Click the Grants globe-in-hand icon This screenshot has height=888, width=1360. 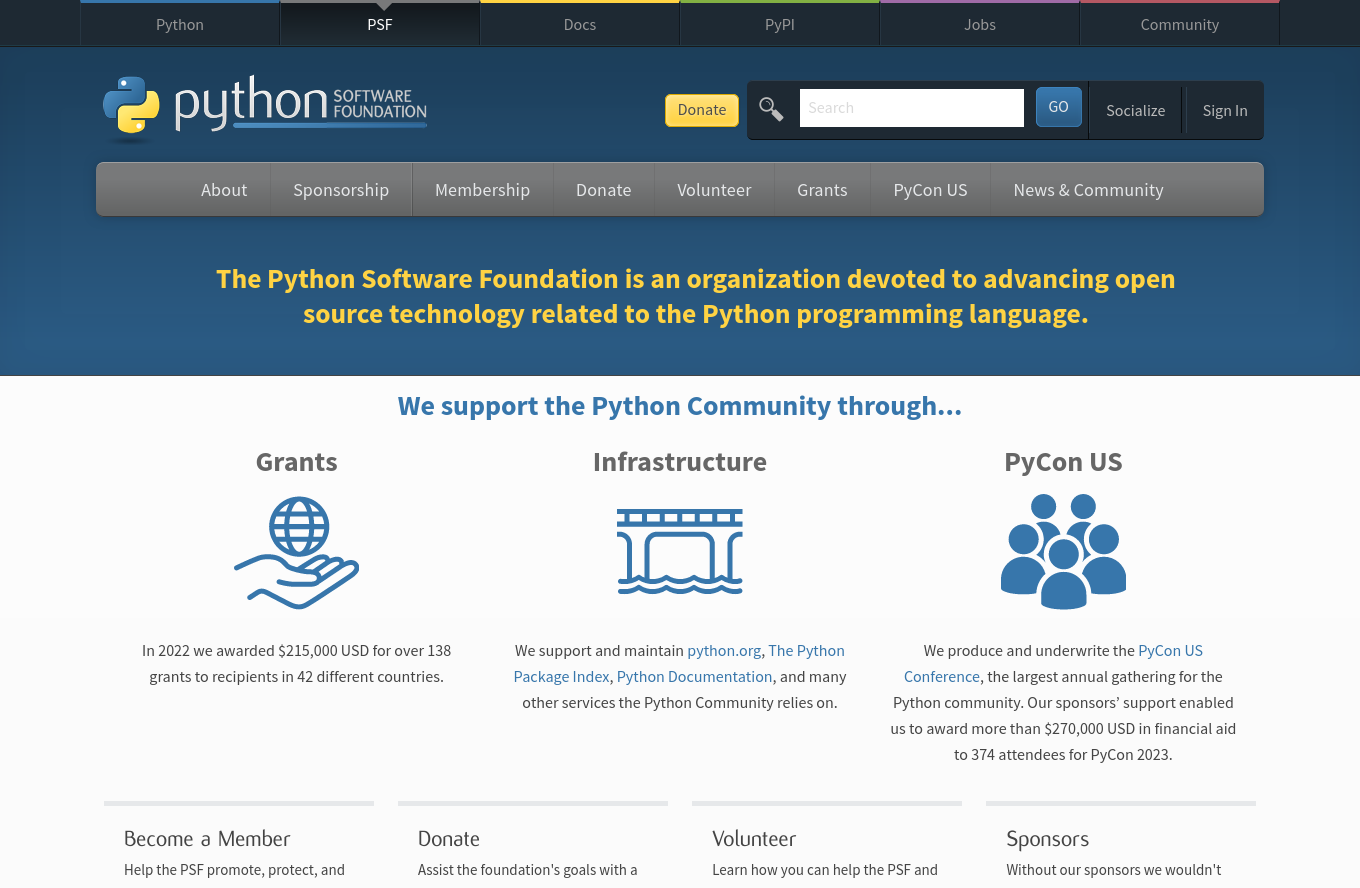(x=297, y=553)
